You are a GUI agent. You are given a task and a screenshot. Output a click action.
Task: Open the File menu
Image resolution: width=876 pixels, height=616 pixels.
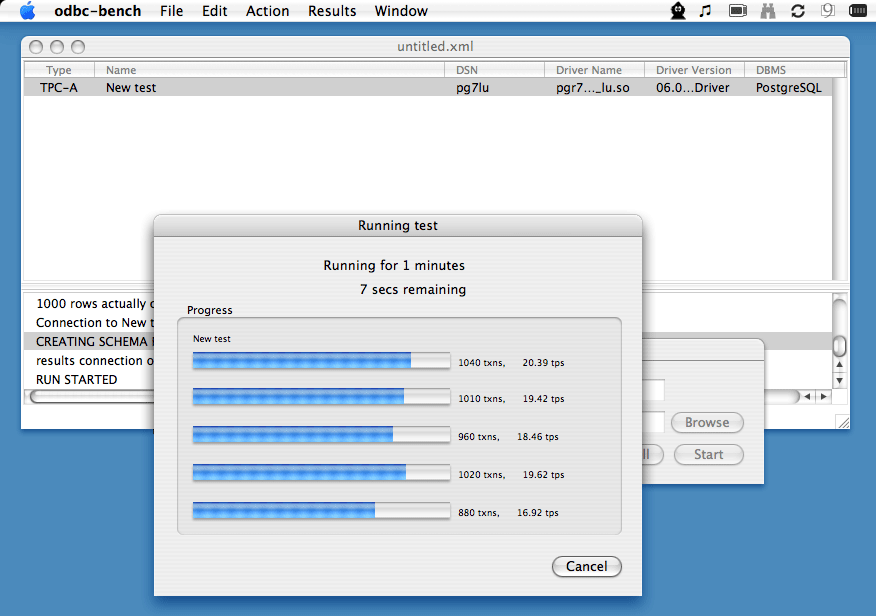pyautogui.click(x=171, y=11)
